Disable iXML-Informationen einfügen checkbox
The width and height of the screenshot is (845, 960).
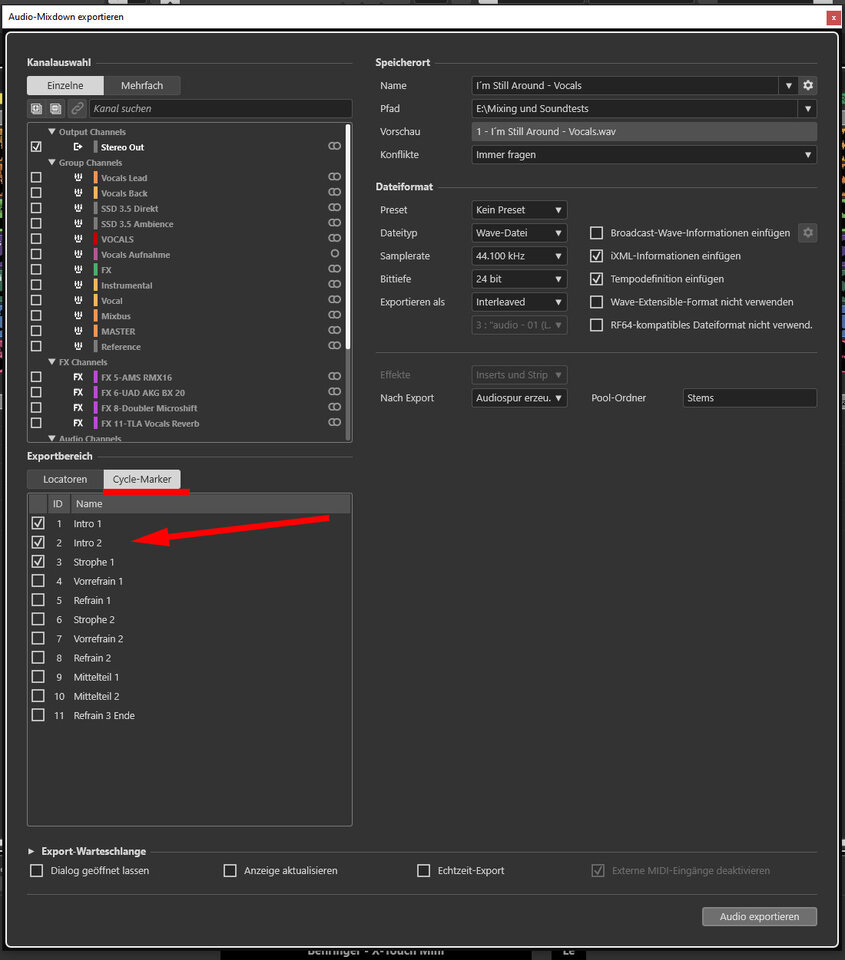[596, 256]
